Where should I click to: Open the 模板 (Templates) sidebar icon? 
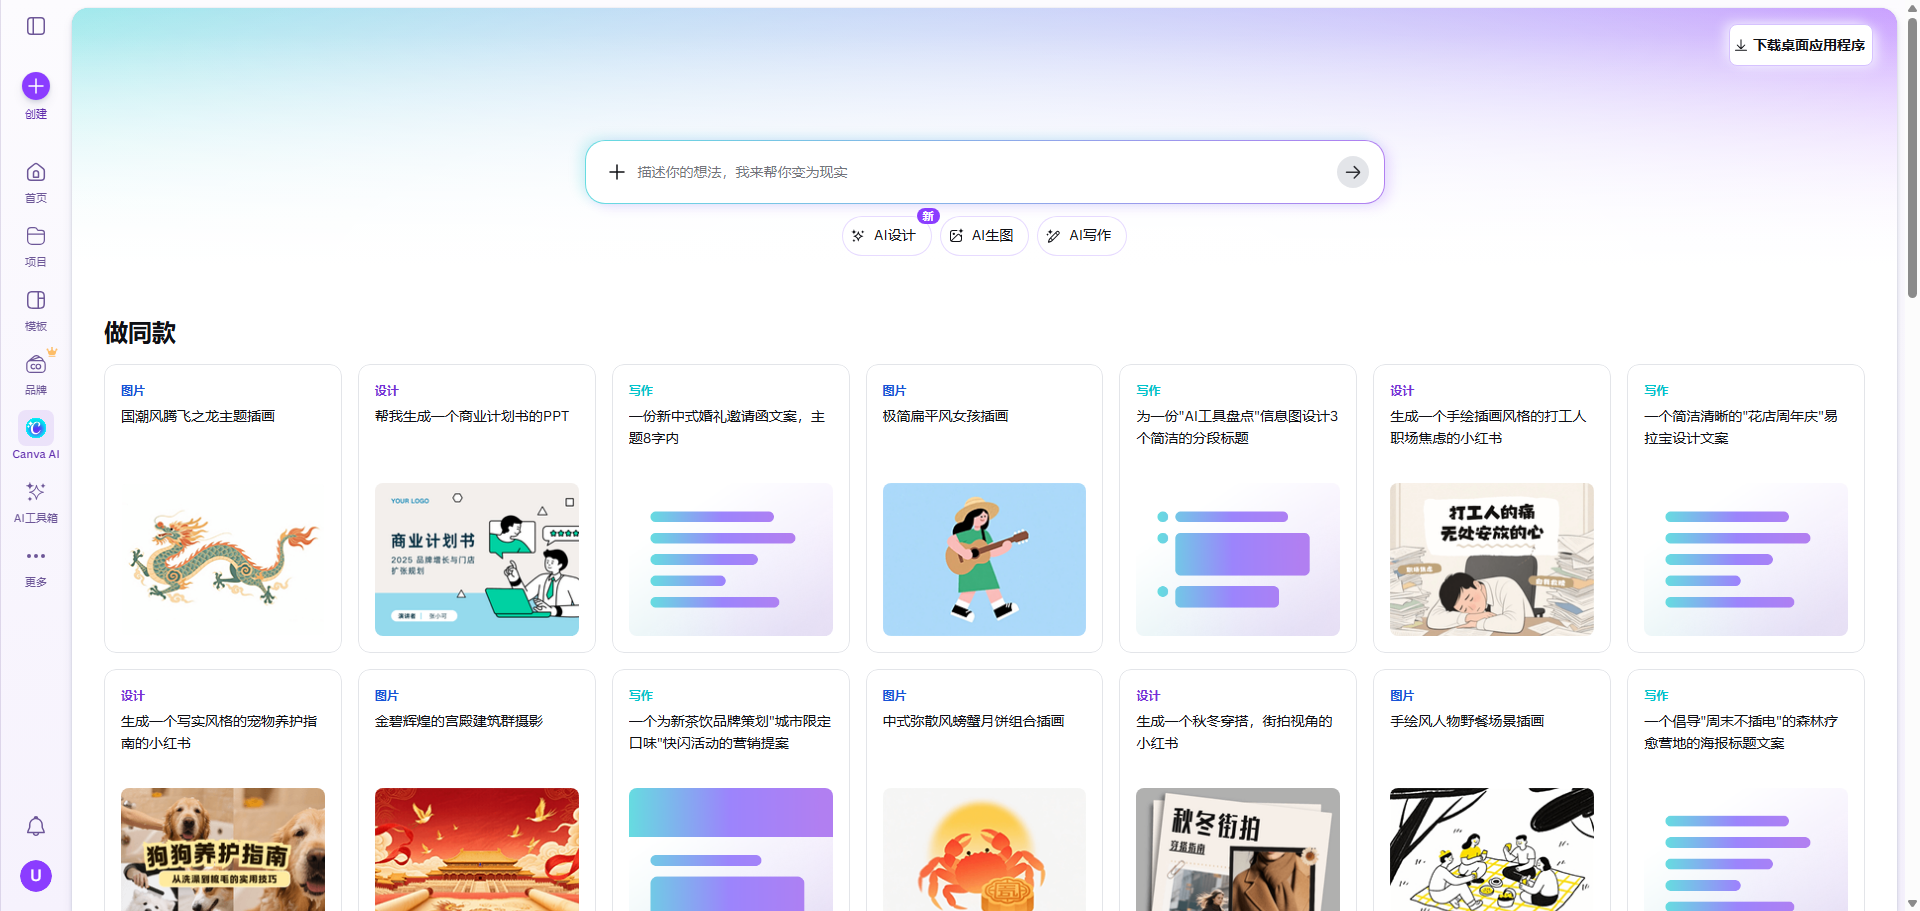35,300
